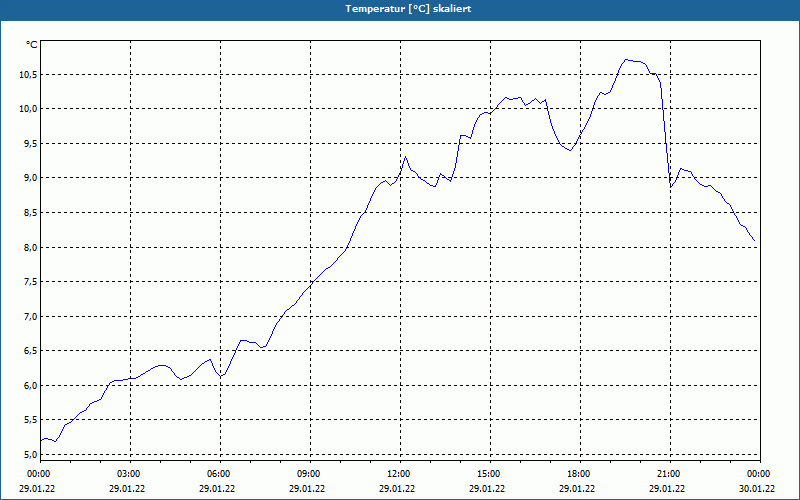Screen dimensions: 800x500
Task: Click the chart title Temperatur [°C] skaliert
Action: (x=408, y=9)
